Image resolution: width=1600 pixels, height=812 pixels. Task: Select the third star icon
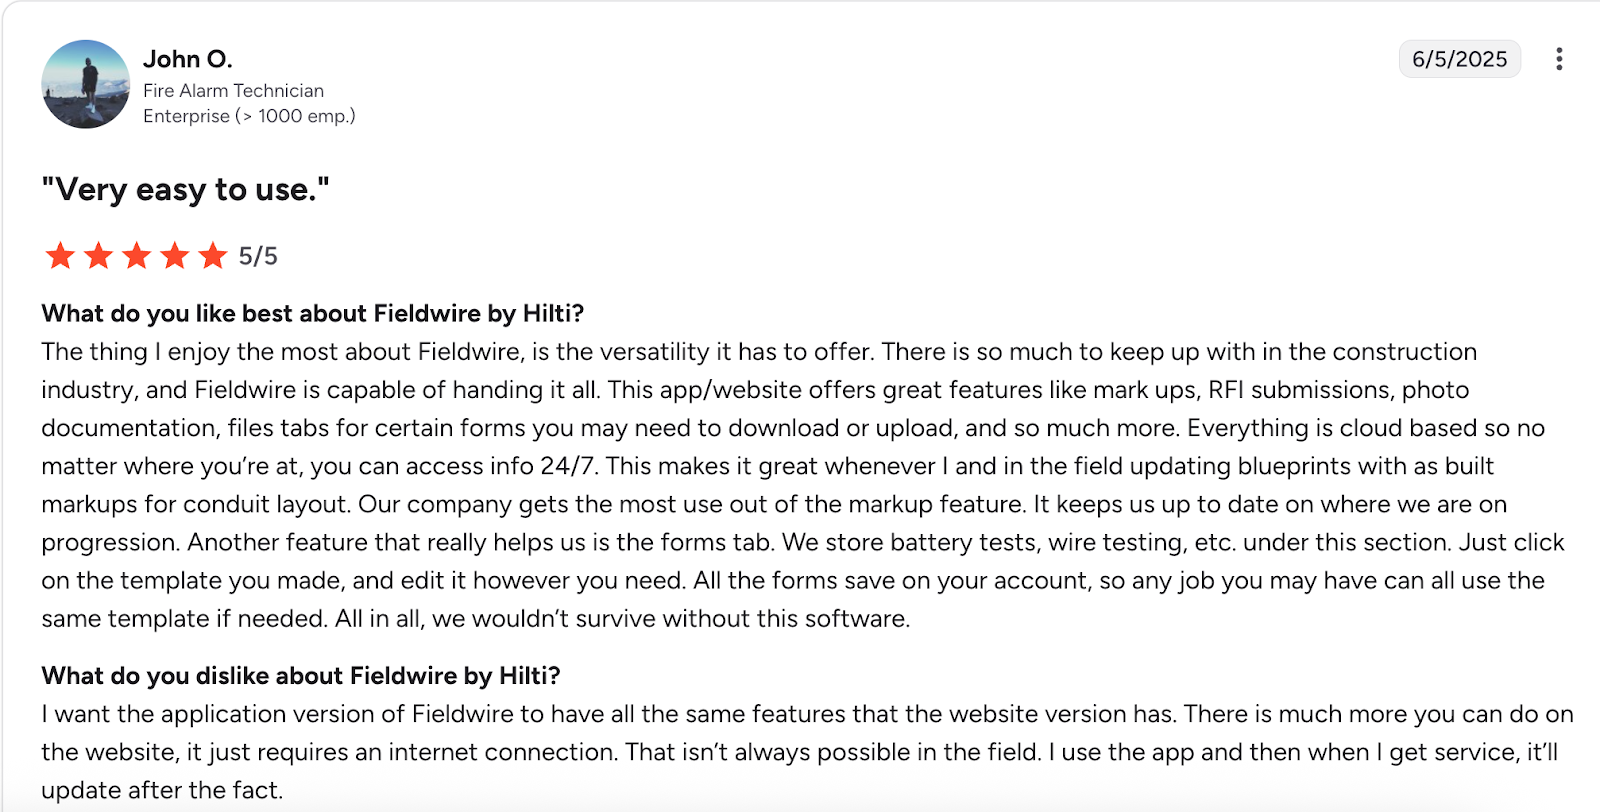pos(137,256)
